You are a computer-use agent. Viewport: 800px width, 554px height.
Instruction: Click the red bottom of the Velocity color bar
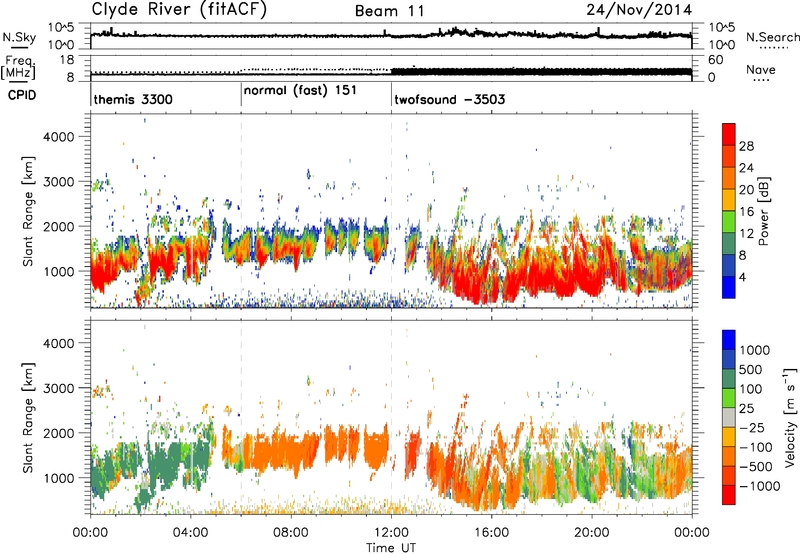point(729,495)
